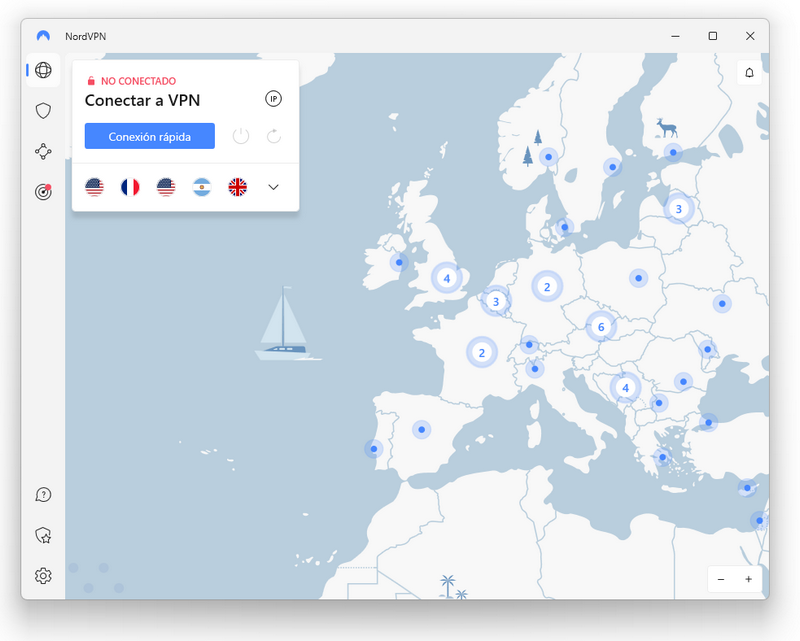Select the Switzerland server dot
Viewport: 800px width, 641px height.
[529, 345]
